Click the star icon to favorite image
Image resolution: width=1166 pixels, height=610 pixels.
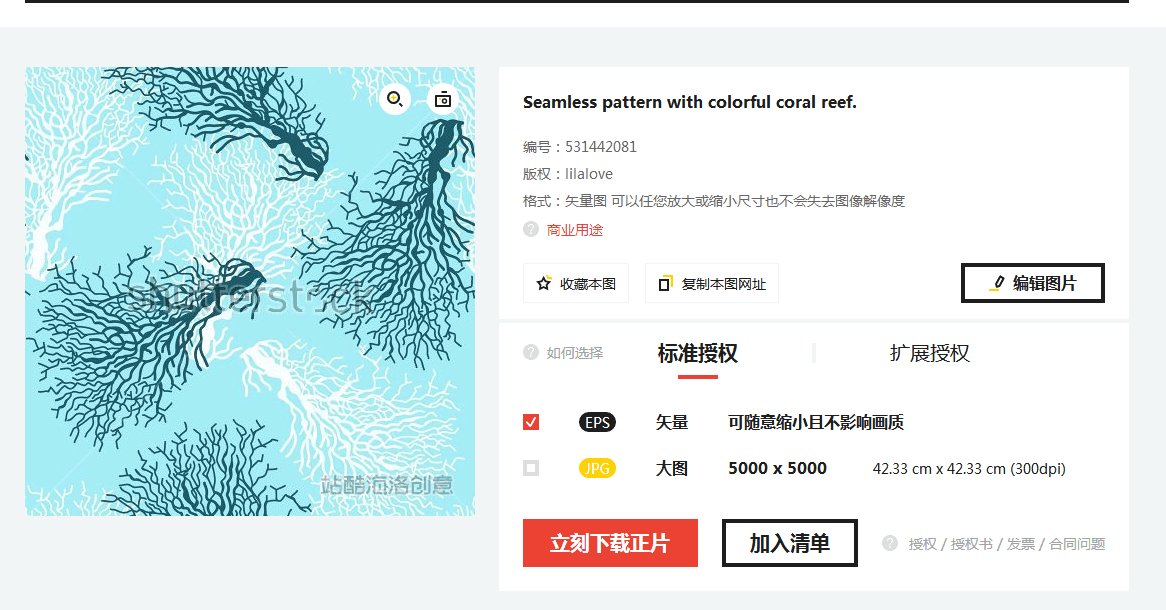pyautogui.click(x=544, y=283)
